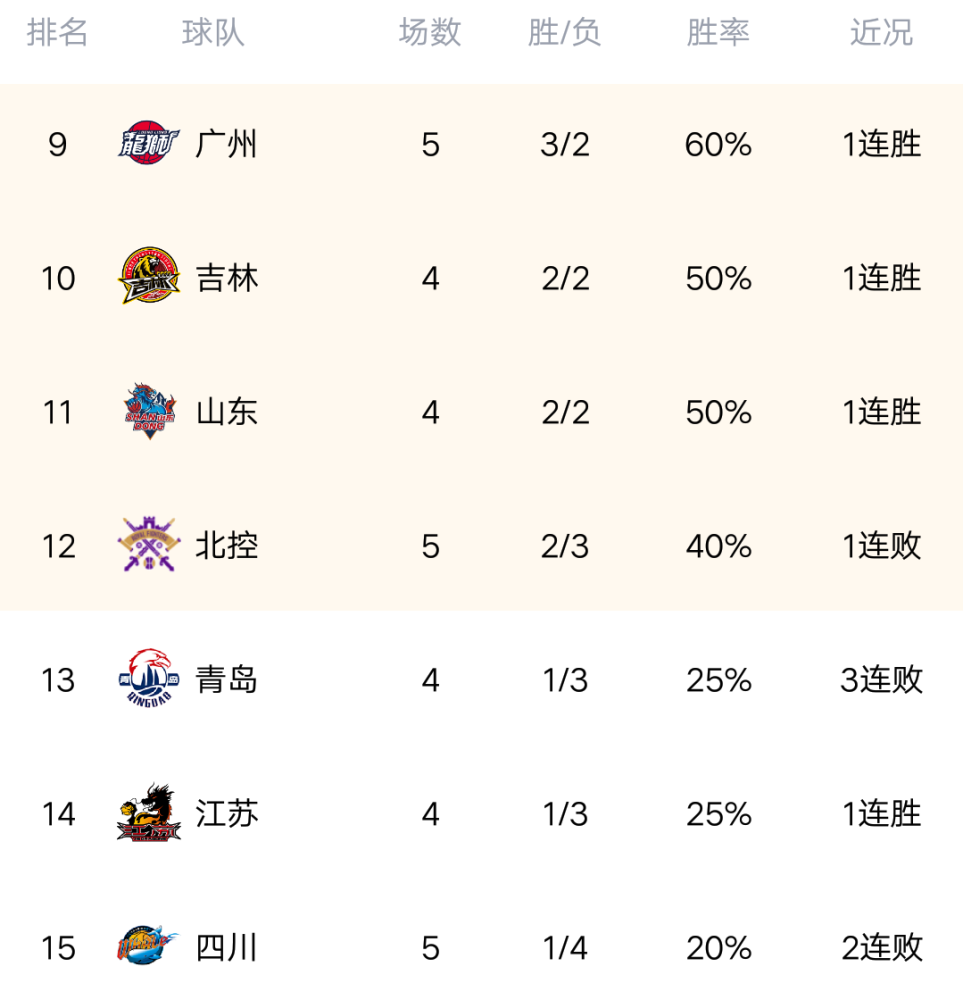The height and width of the screenshot is (1000, 963).
Task: Select the Shandong team logo
Action: [x=149, y=411]
